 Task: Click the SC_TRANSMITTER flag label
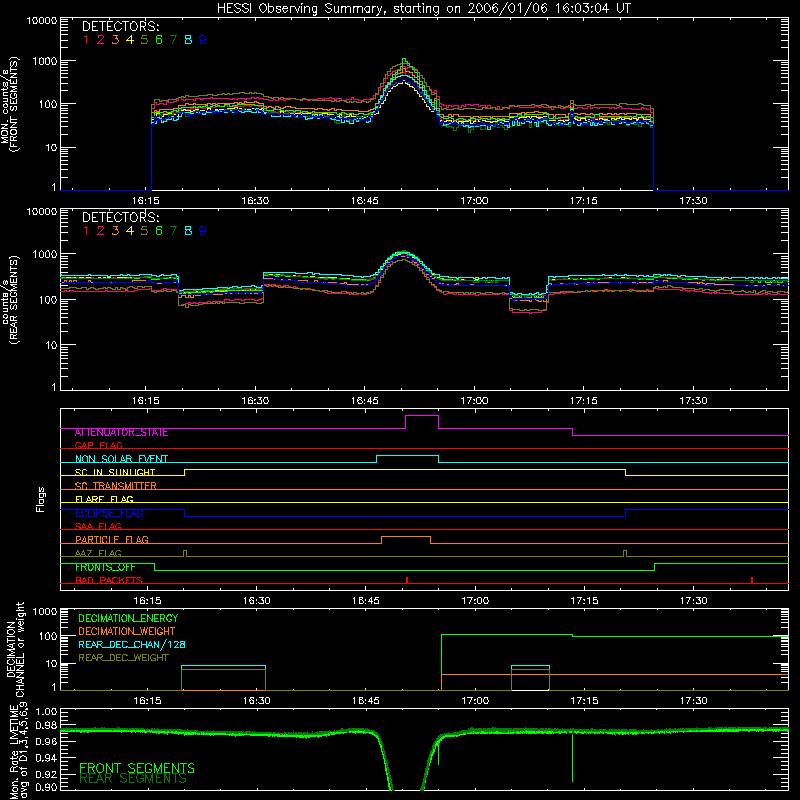116,486
